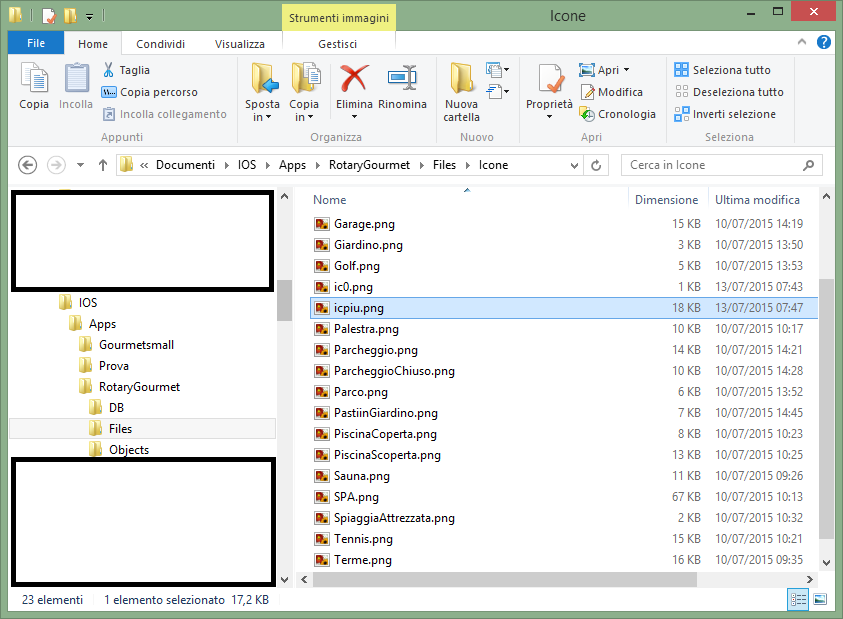
Task: Click Modifica in Apri group
Action: tap(611, 92)
